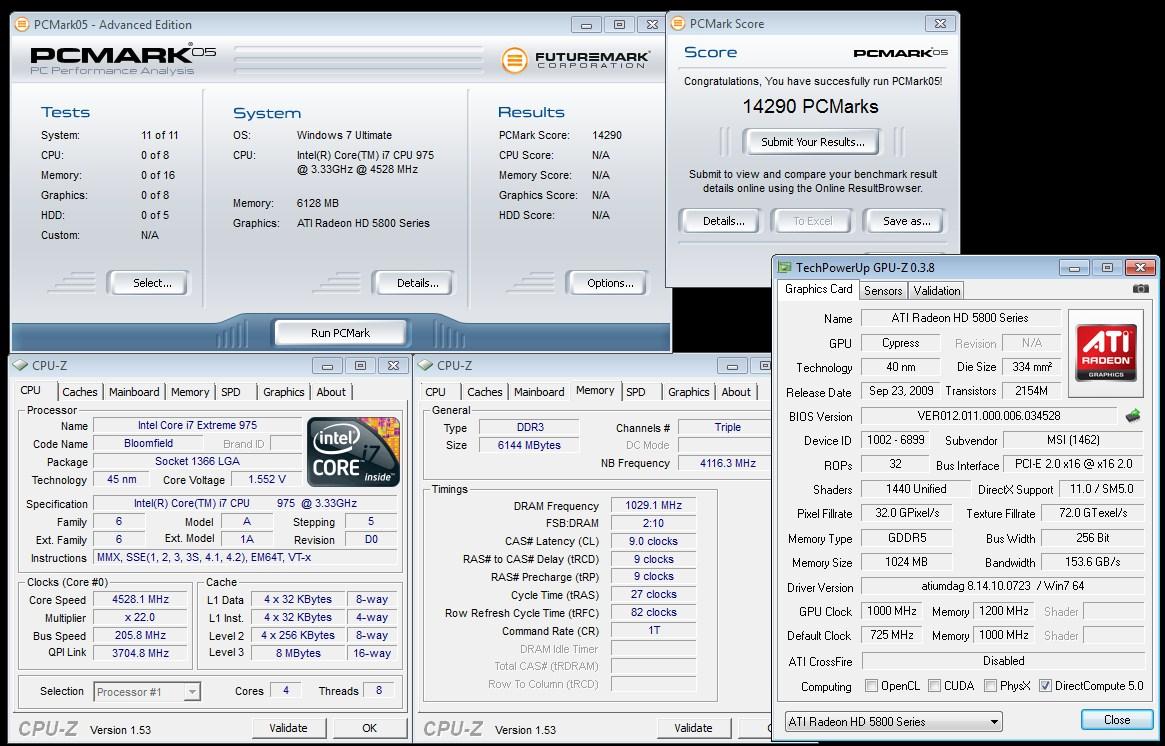Viewport: 1165px width, 746px height.
Task: Click the Release Date Sep 23, 2009 field
Action: (x=900, y=391)
